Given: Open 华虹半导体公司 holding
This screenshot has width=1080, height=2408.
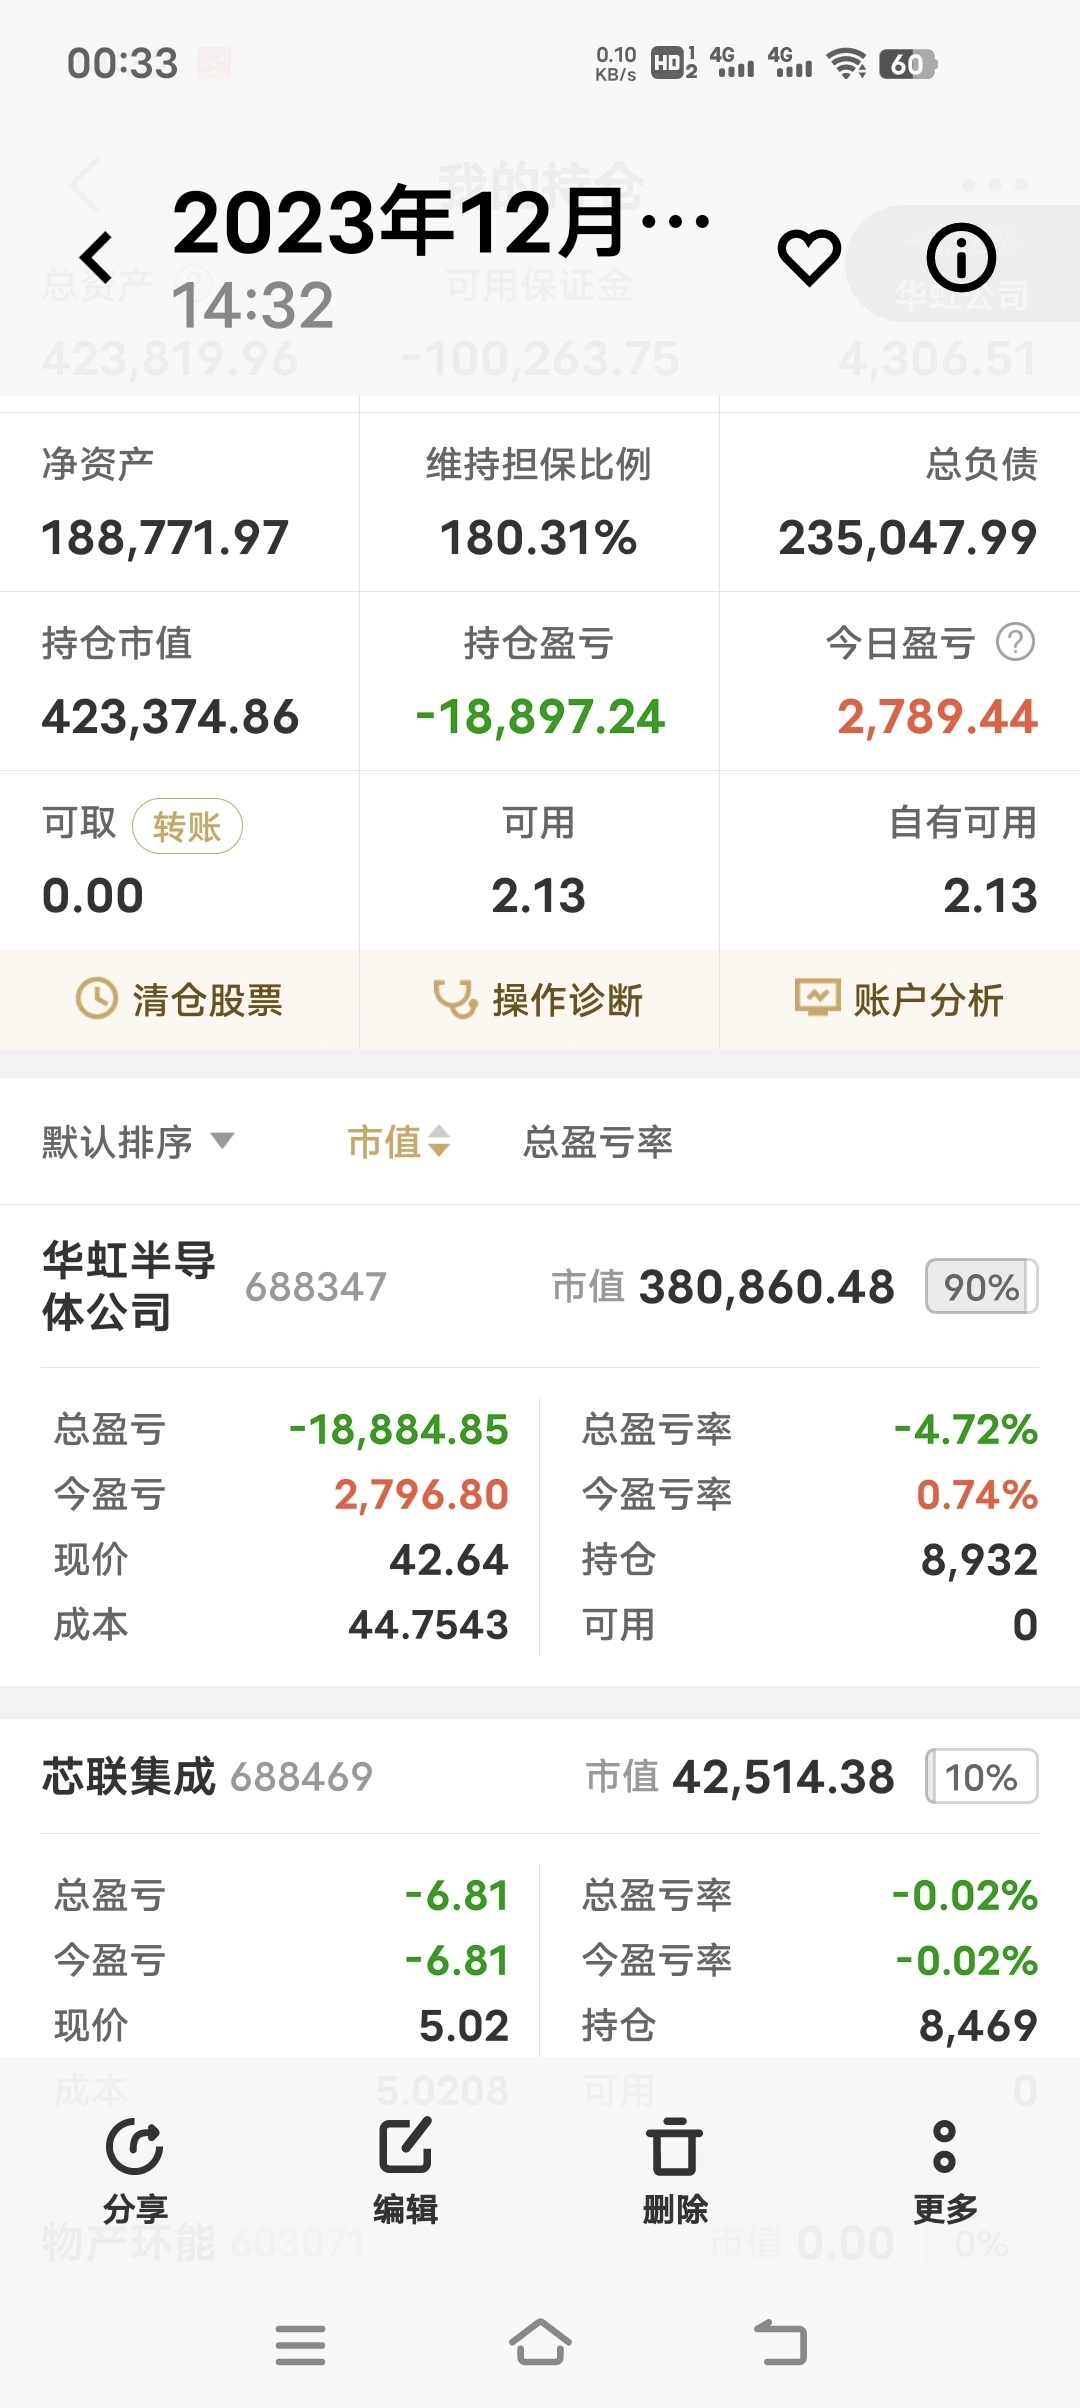Looking at the screenshot, I should point(128,1286).
